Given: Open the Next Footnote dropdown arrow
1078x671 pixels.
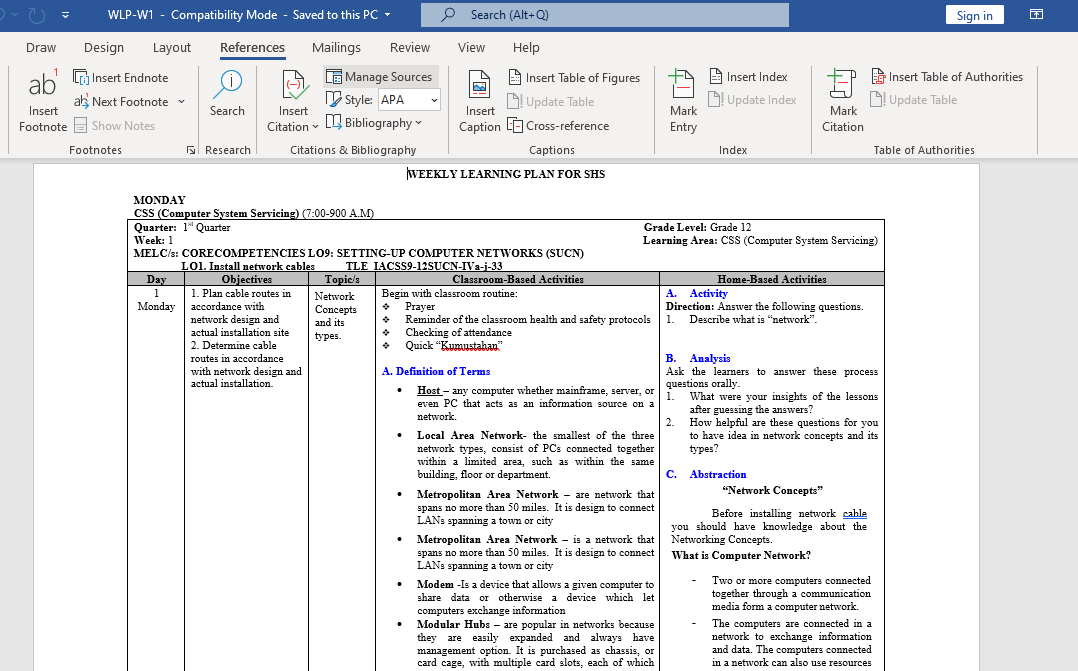Looking at the screenshot, I should coord(182,102).
